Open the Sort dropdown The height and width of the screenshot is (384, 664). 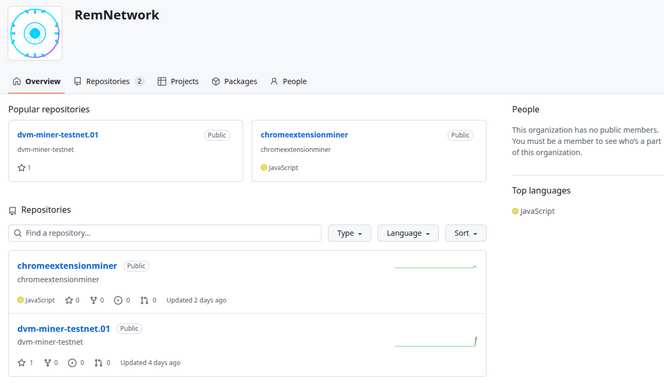point(465,233)
